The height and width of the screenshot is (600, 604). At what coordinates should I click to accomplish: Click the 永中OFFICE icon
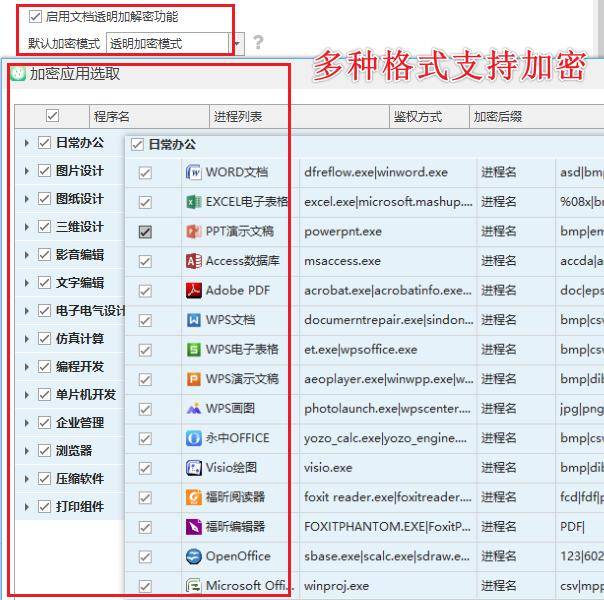coord(193,438)
